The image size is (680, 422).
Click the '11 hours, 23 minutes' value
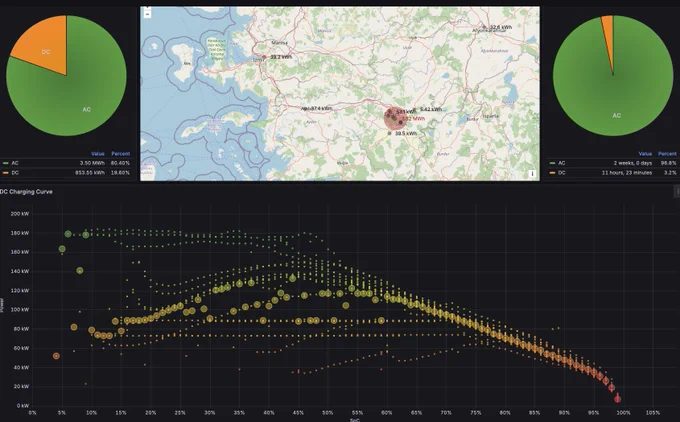[627, 173]
